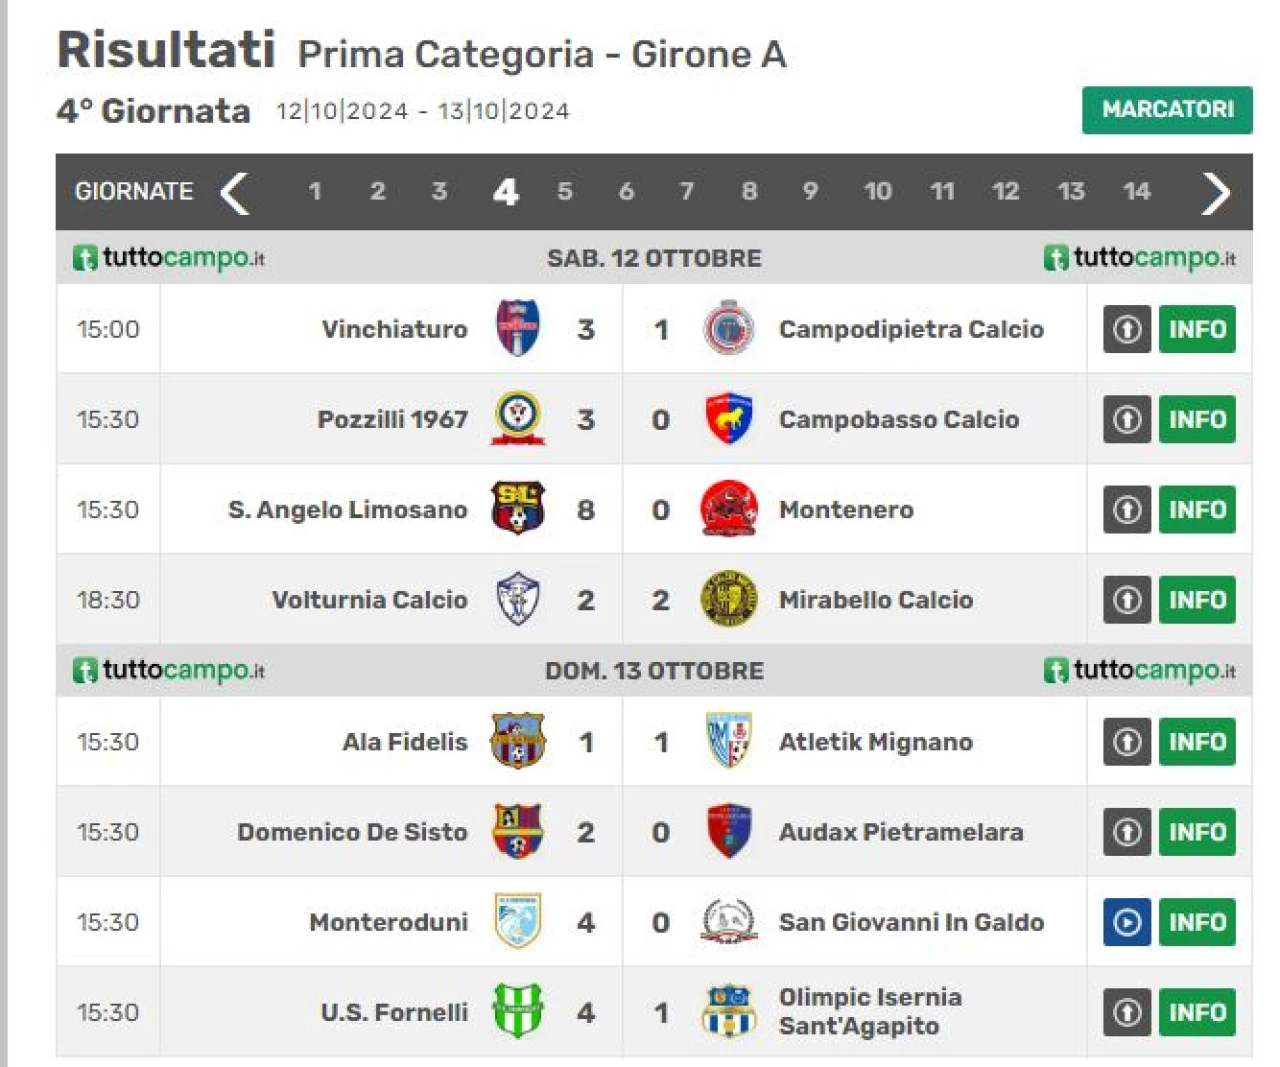Click the S. Angelo Limosano crest

[518, 509]
